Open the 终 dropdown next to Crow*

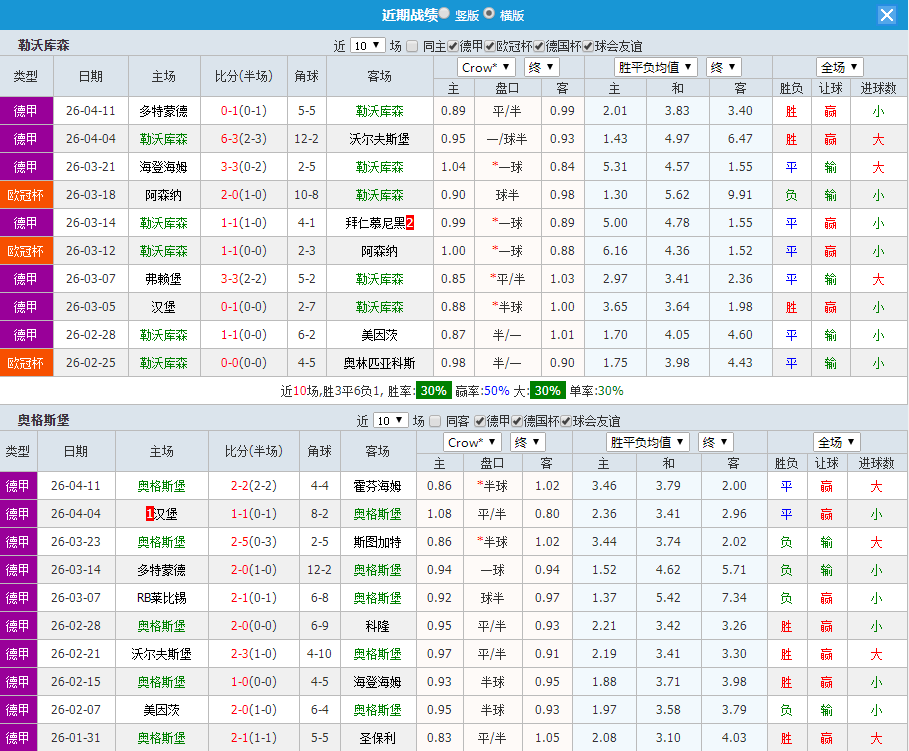540,67
